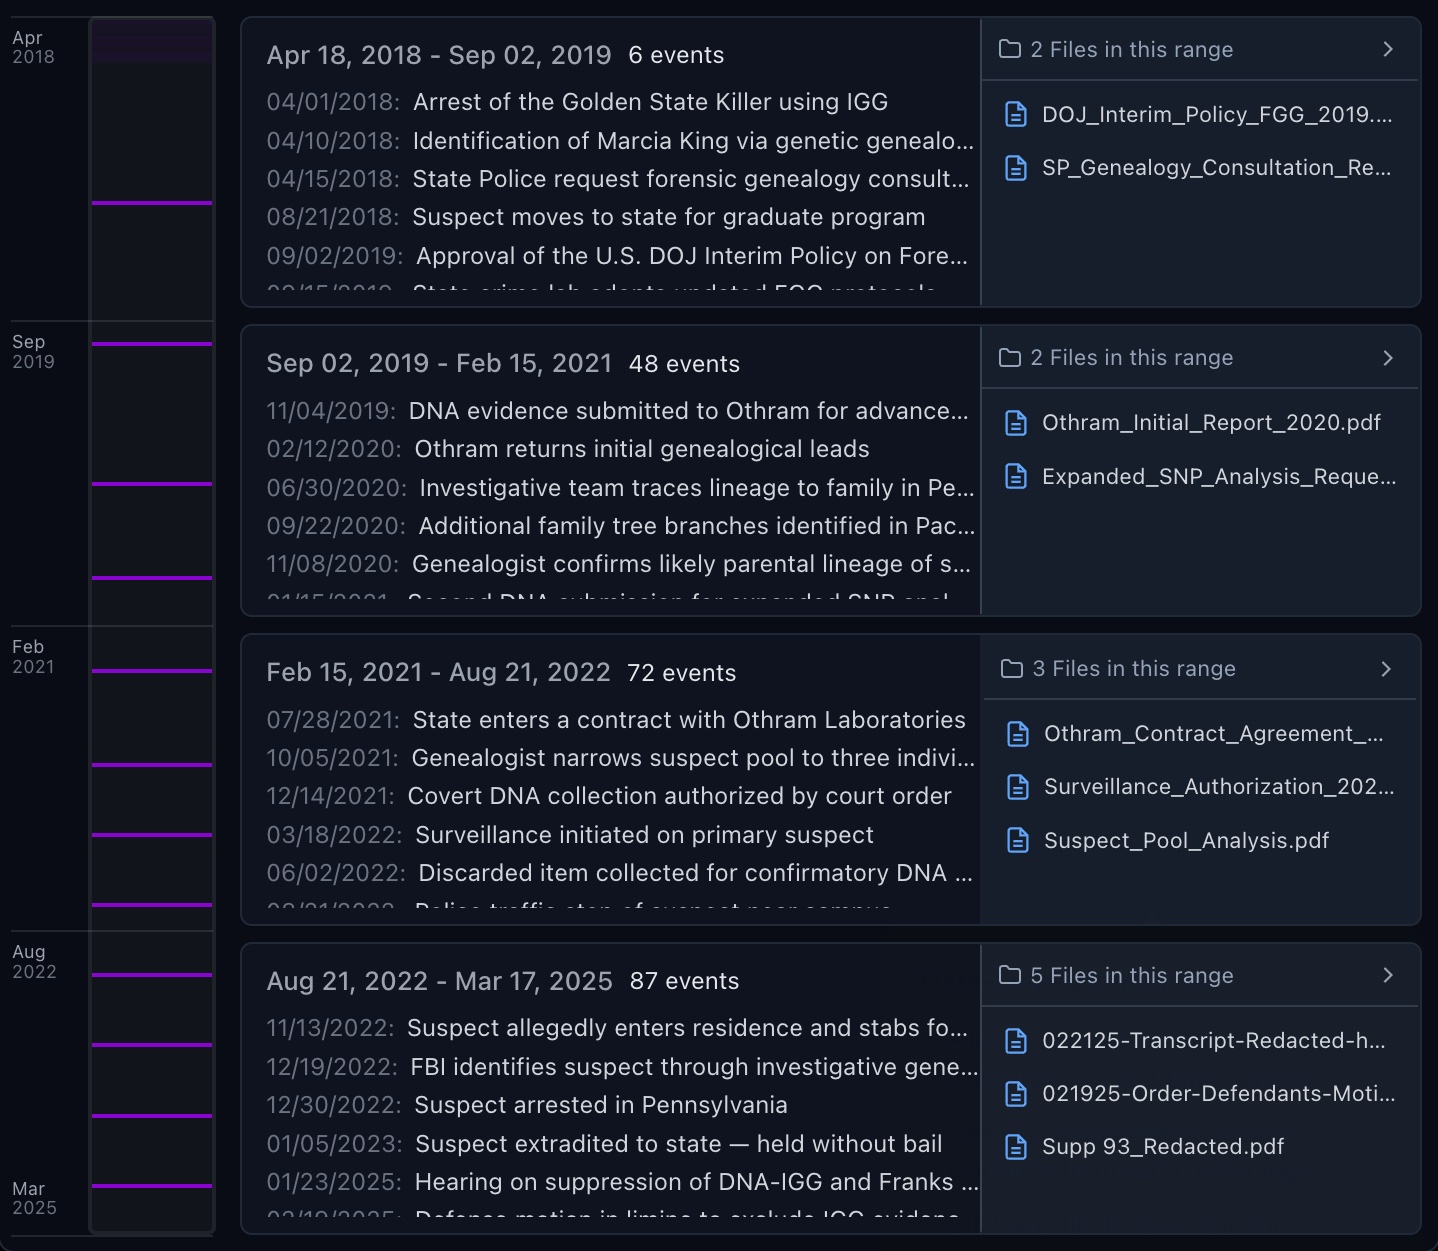Screen dimensions: 1438x1251
Task: Select the file icon next to Supp 93_Redacted.pdf
Action: click(1016, 1147)
